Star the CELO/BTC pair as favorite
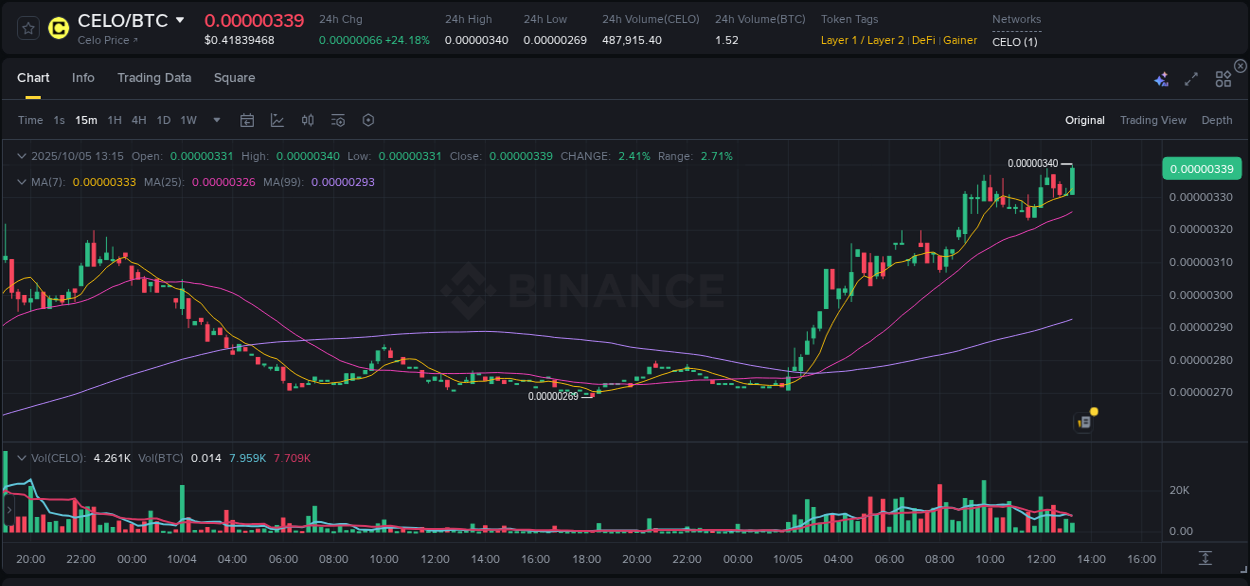1250x586 pixels. (x=27, y=27)
